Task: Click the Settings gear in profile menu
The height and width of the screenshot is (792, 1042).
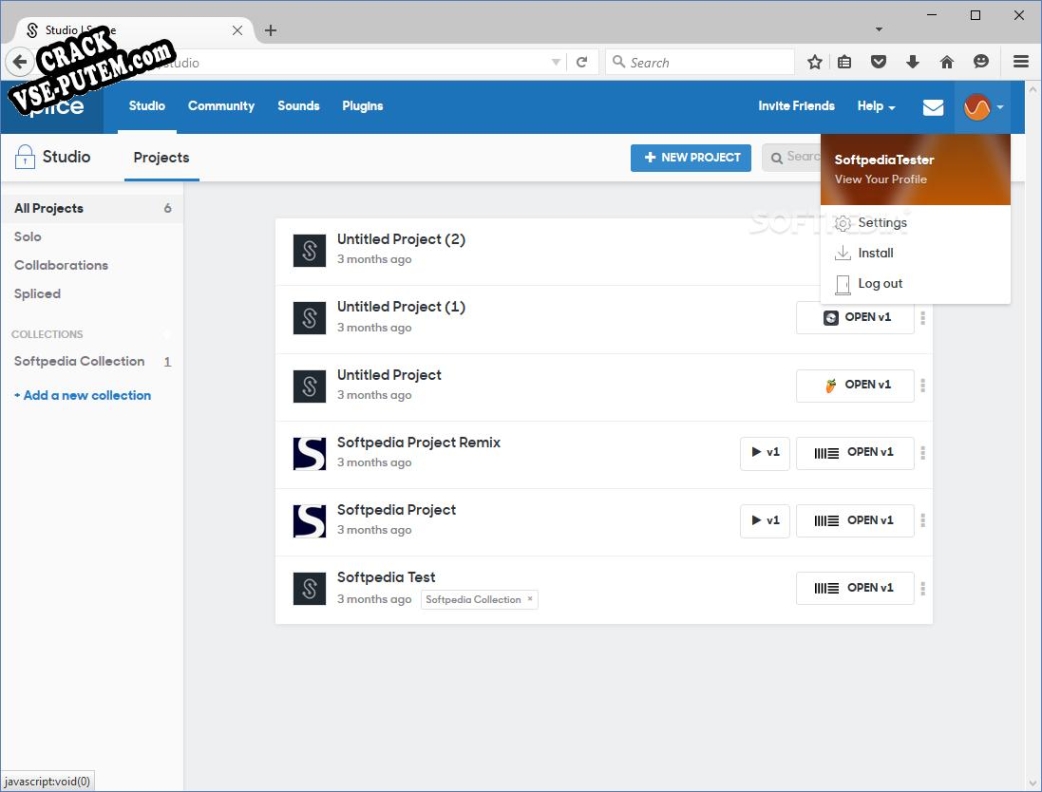Action: pos(841,222)
